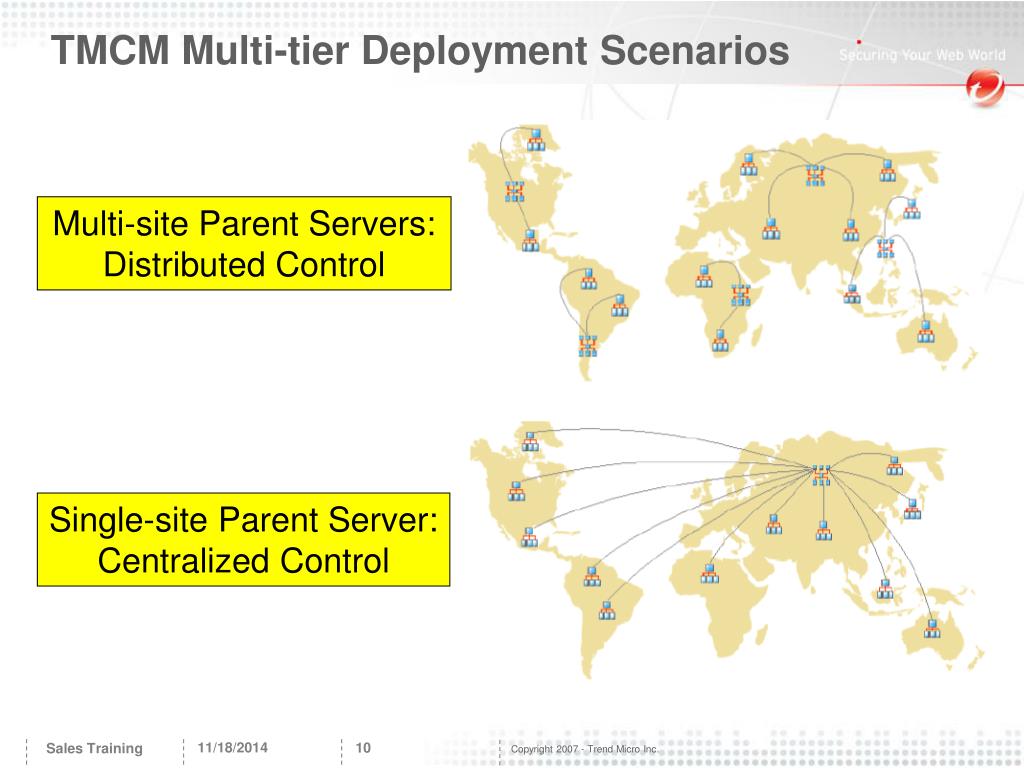This screenshot has width=1024, height=768.
Task: Select East Asia parent server in Distributed Control map
Action: coord(886,248)
